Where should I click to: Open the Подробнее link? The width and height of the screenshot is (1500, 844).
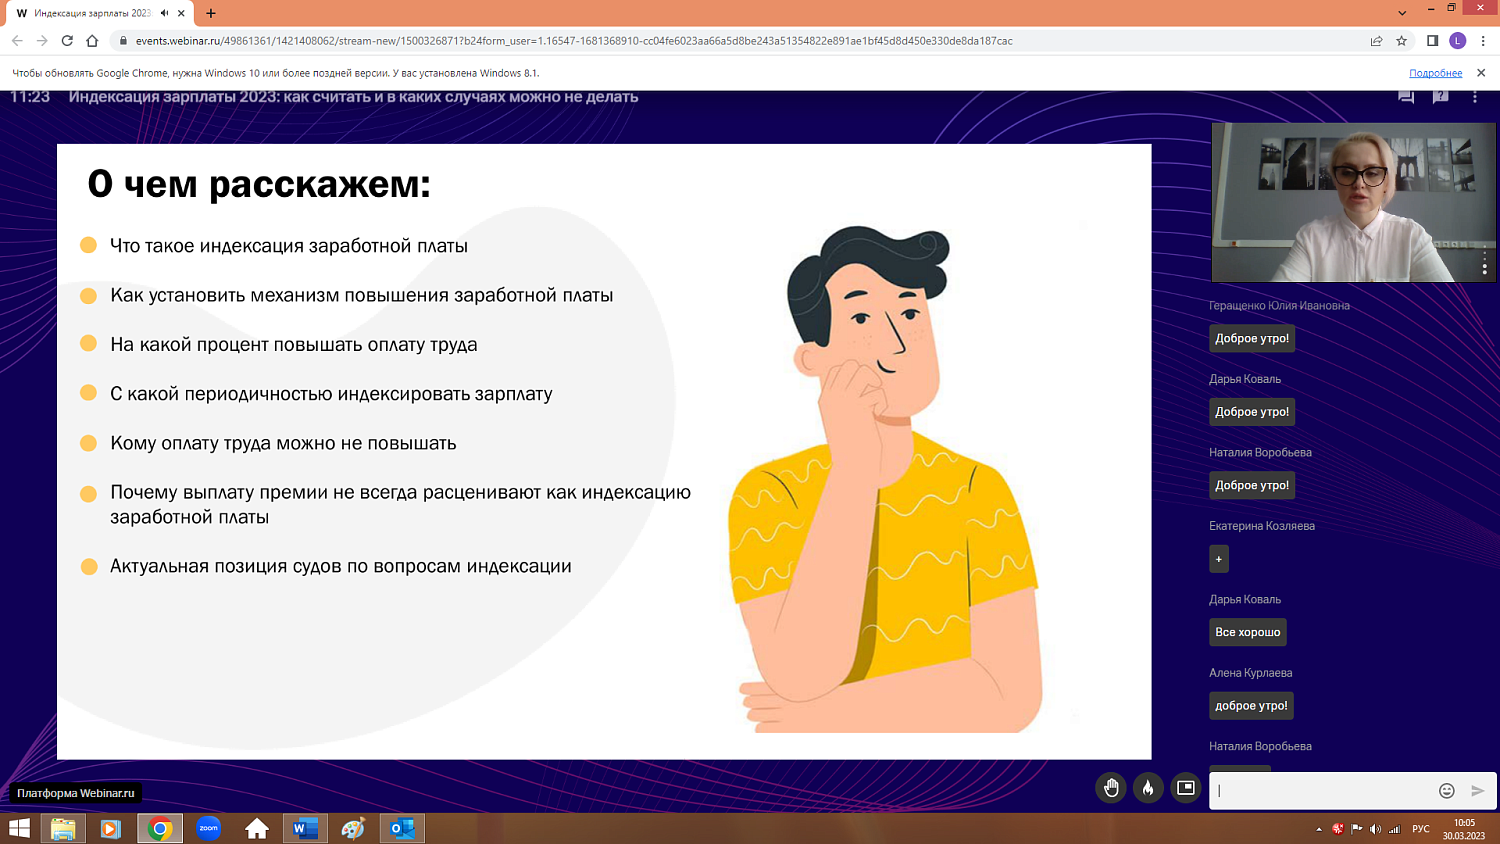pos(1435,73)
